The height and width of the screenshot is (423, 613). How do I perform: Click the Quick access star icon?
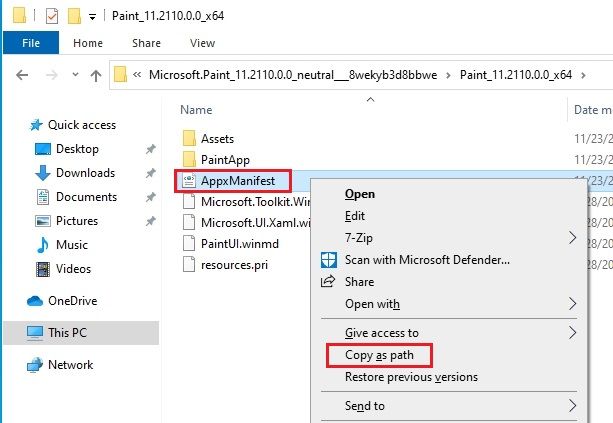[36, 125]
